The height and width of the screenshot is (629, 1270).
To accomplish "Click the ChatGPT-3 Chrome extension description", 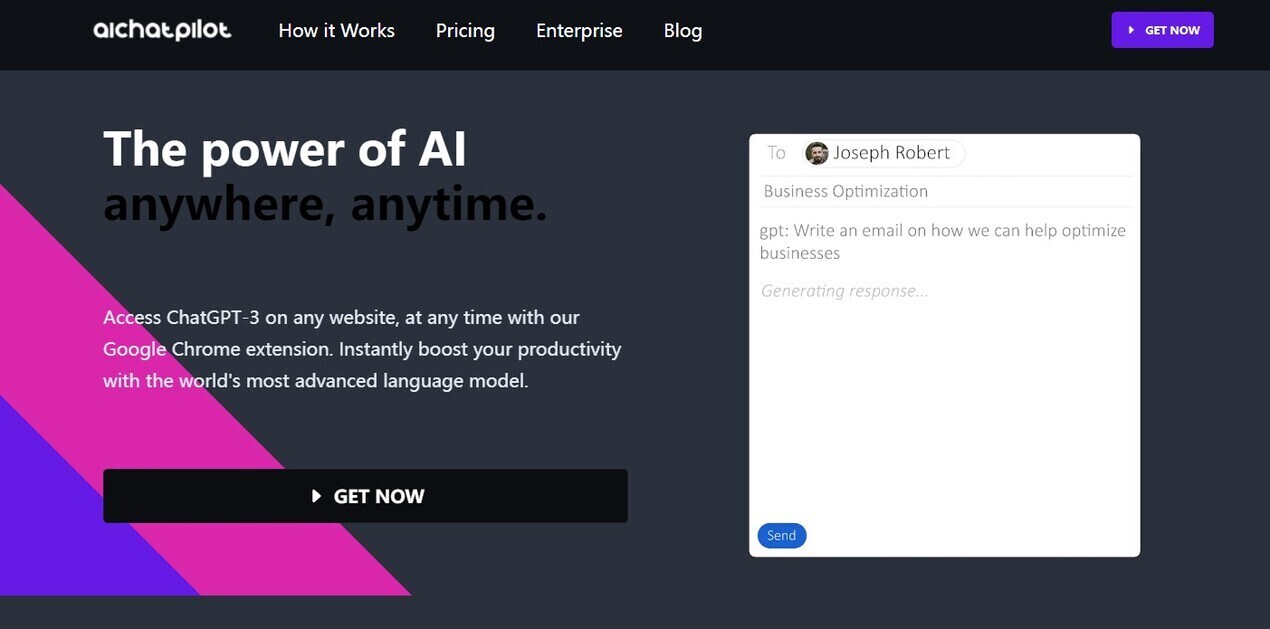I will click(362, 349).
